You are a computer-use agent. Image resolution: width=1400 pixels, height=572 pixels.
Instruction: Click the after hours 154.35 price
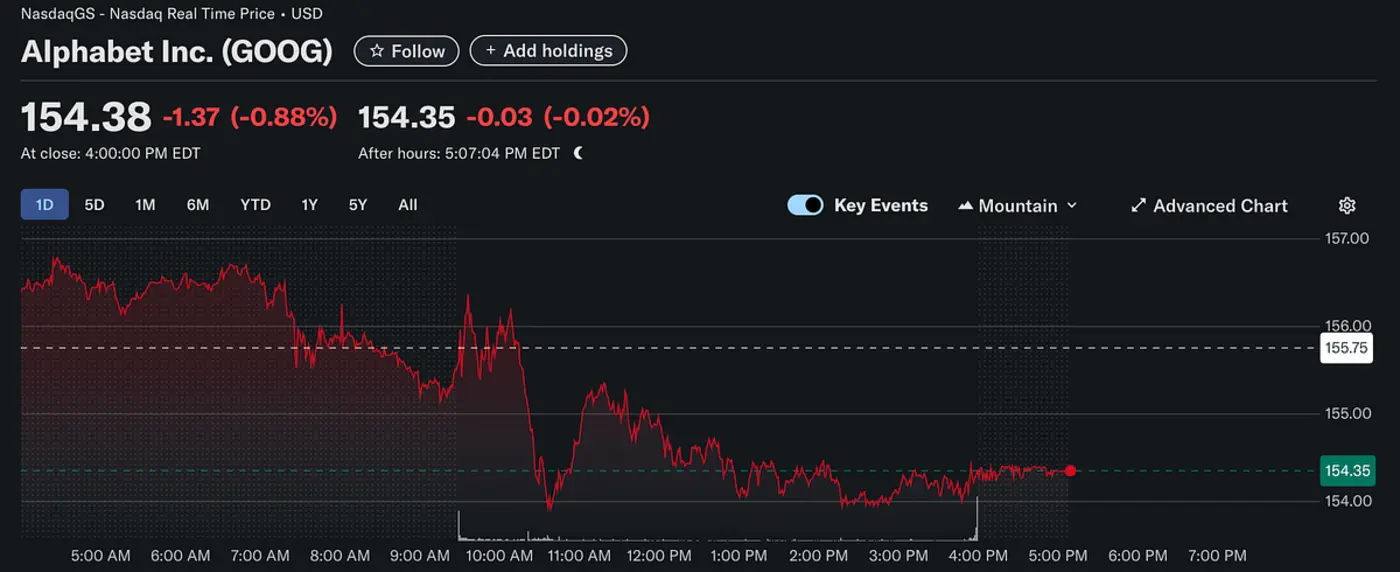point(407,117)
